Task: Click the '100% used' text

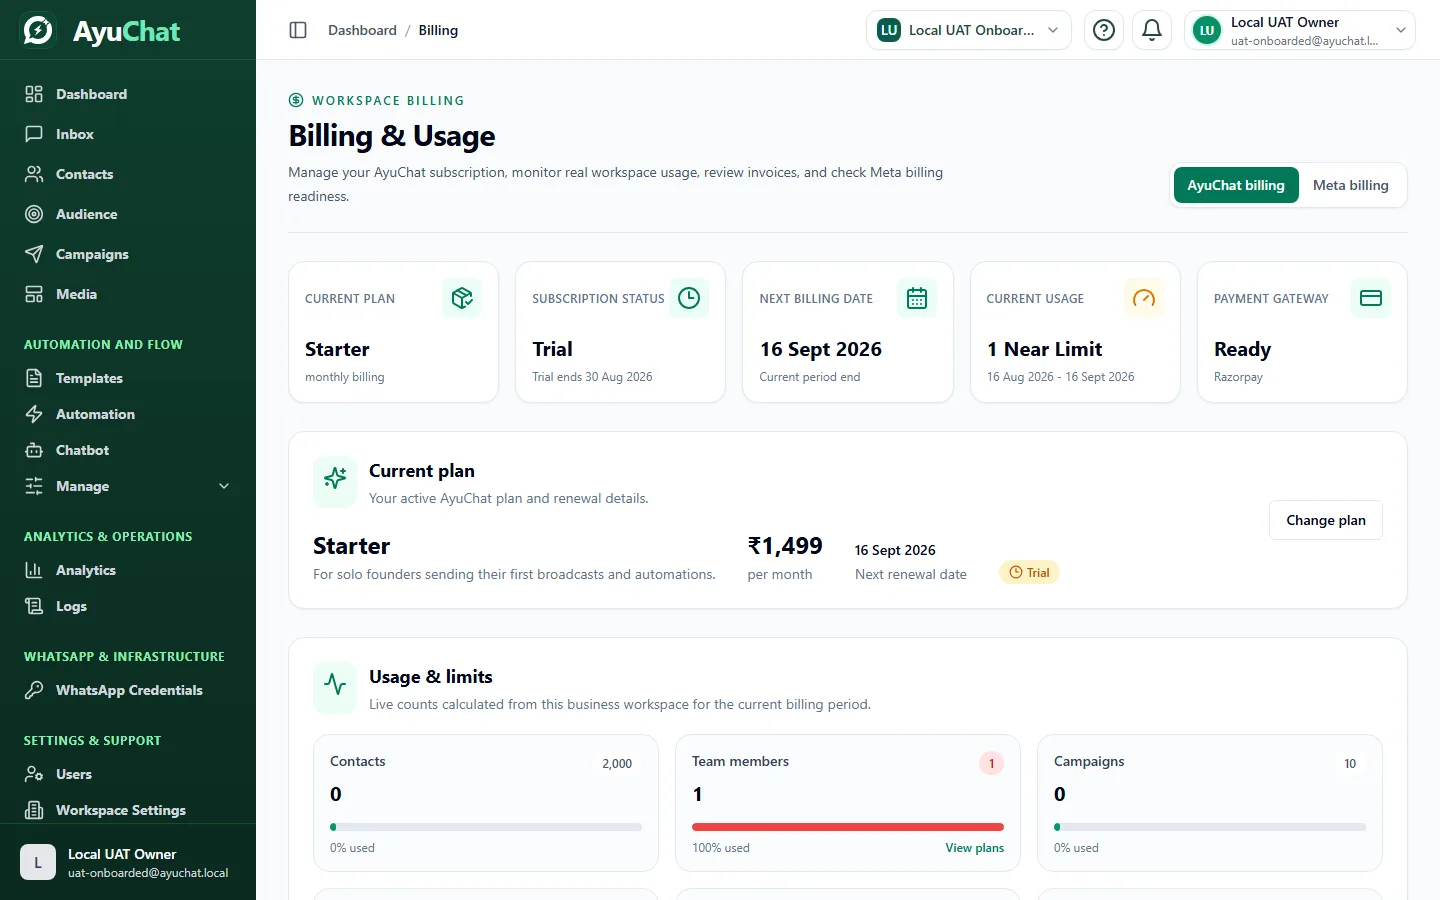Action: pos(721,848)
